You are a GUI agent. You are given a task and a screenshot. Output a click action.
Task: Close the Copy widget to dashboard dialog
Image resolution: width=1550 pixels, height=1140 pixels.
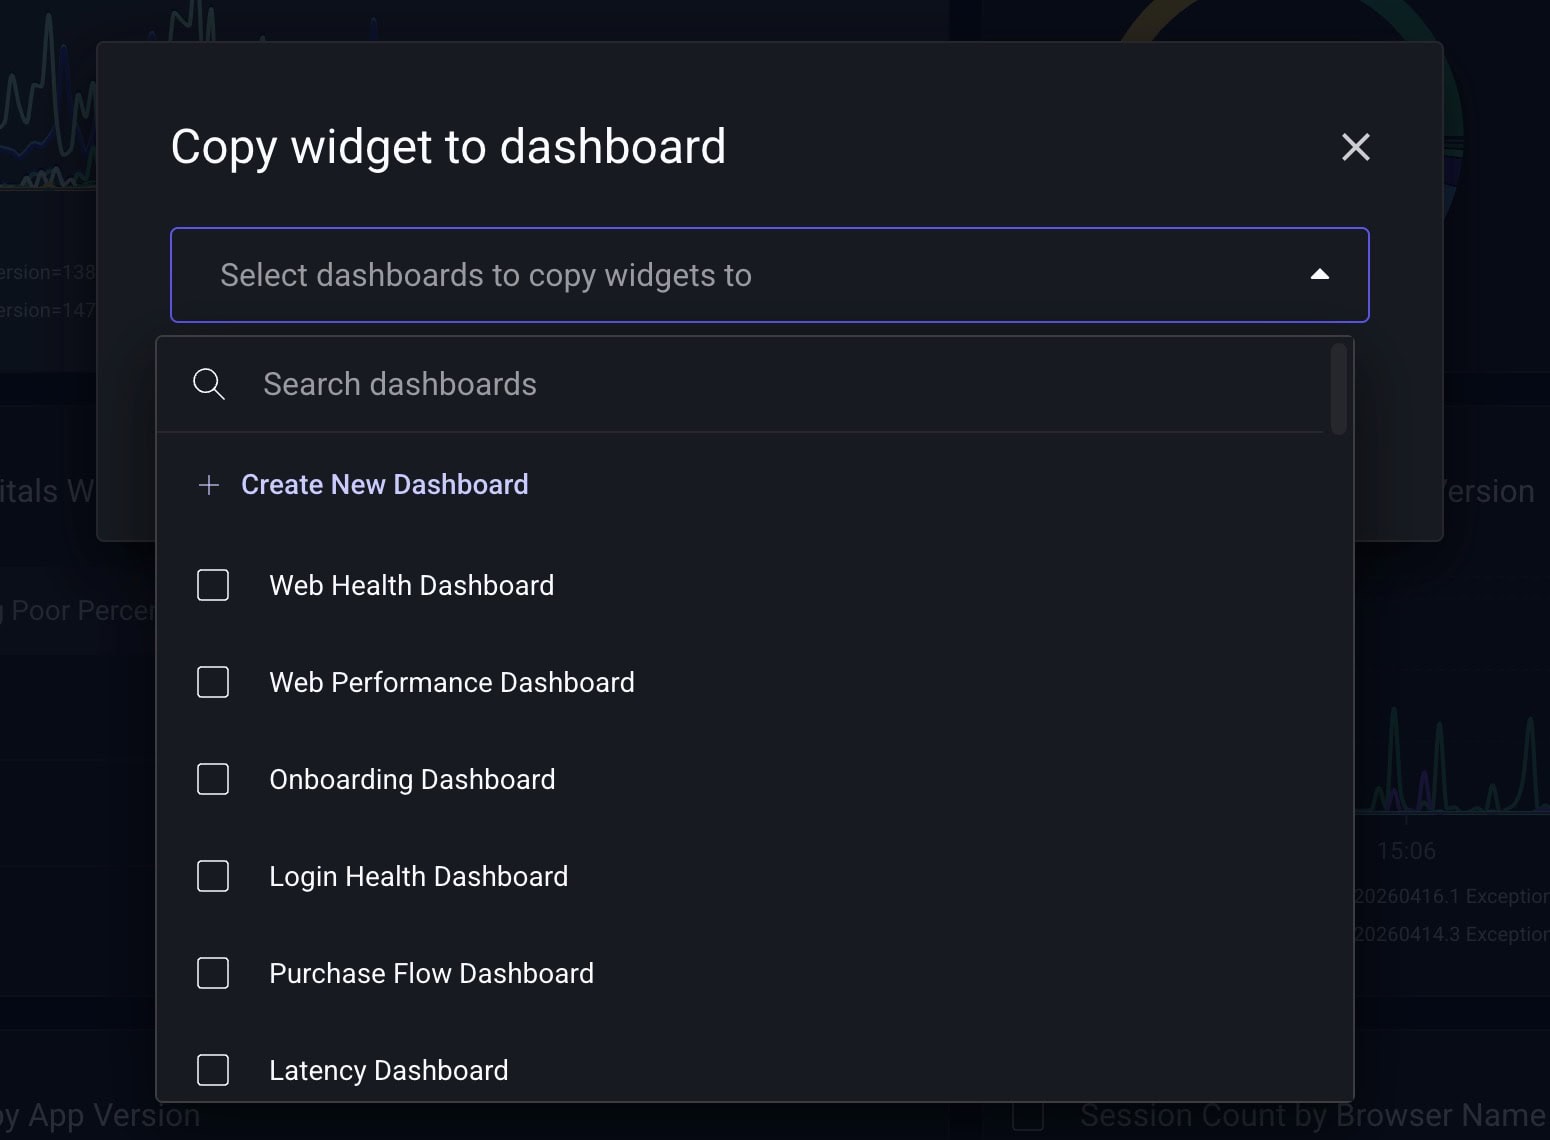1355,147
